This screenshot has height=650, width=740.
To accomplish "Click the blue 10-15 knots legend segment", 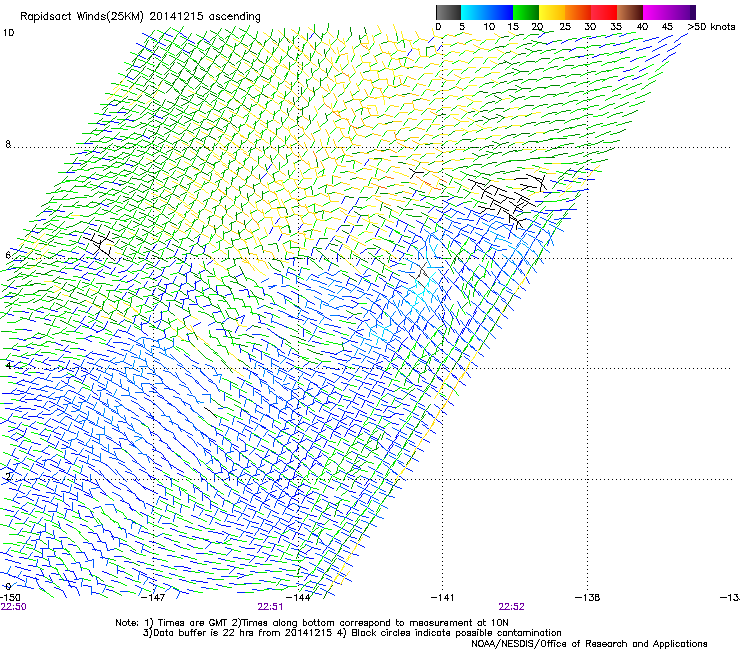I will [x=500, y=12].
